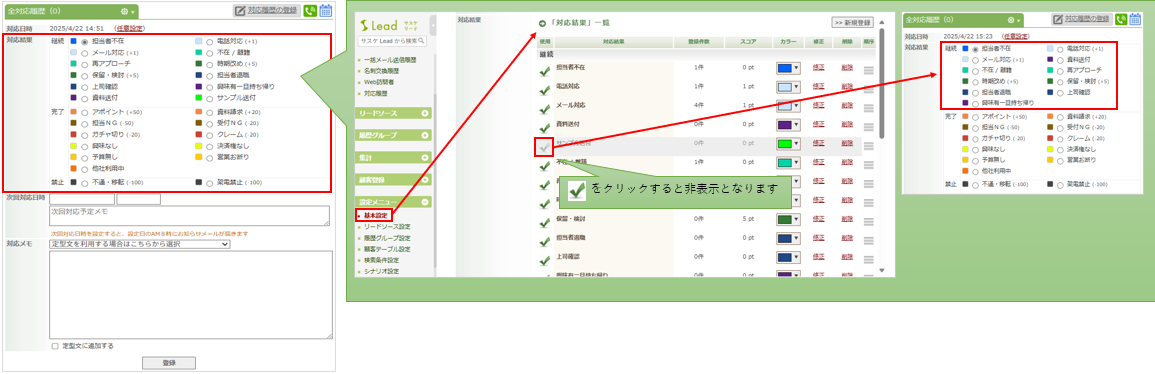Open the 定型文 template dropdown in 対応メモ
Screen dimensions: 1155x374
pos(139,244)
